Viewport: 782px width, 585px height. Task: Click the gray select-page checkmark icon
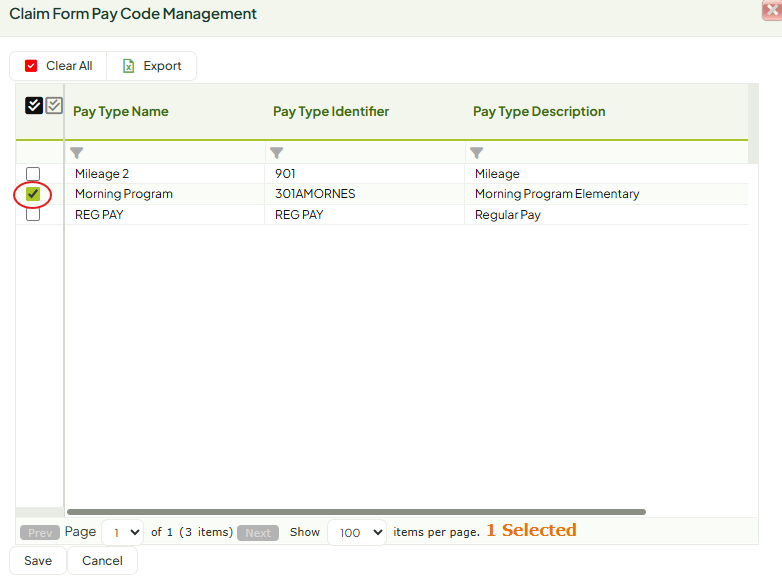54,105
